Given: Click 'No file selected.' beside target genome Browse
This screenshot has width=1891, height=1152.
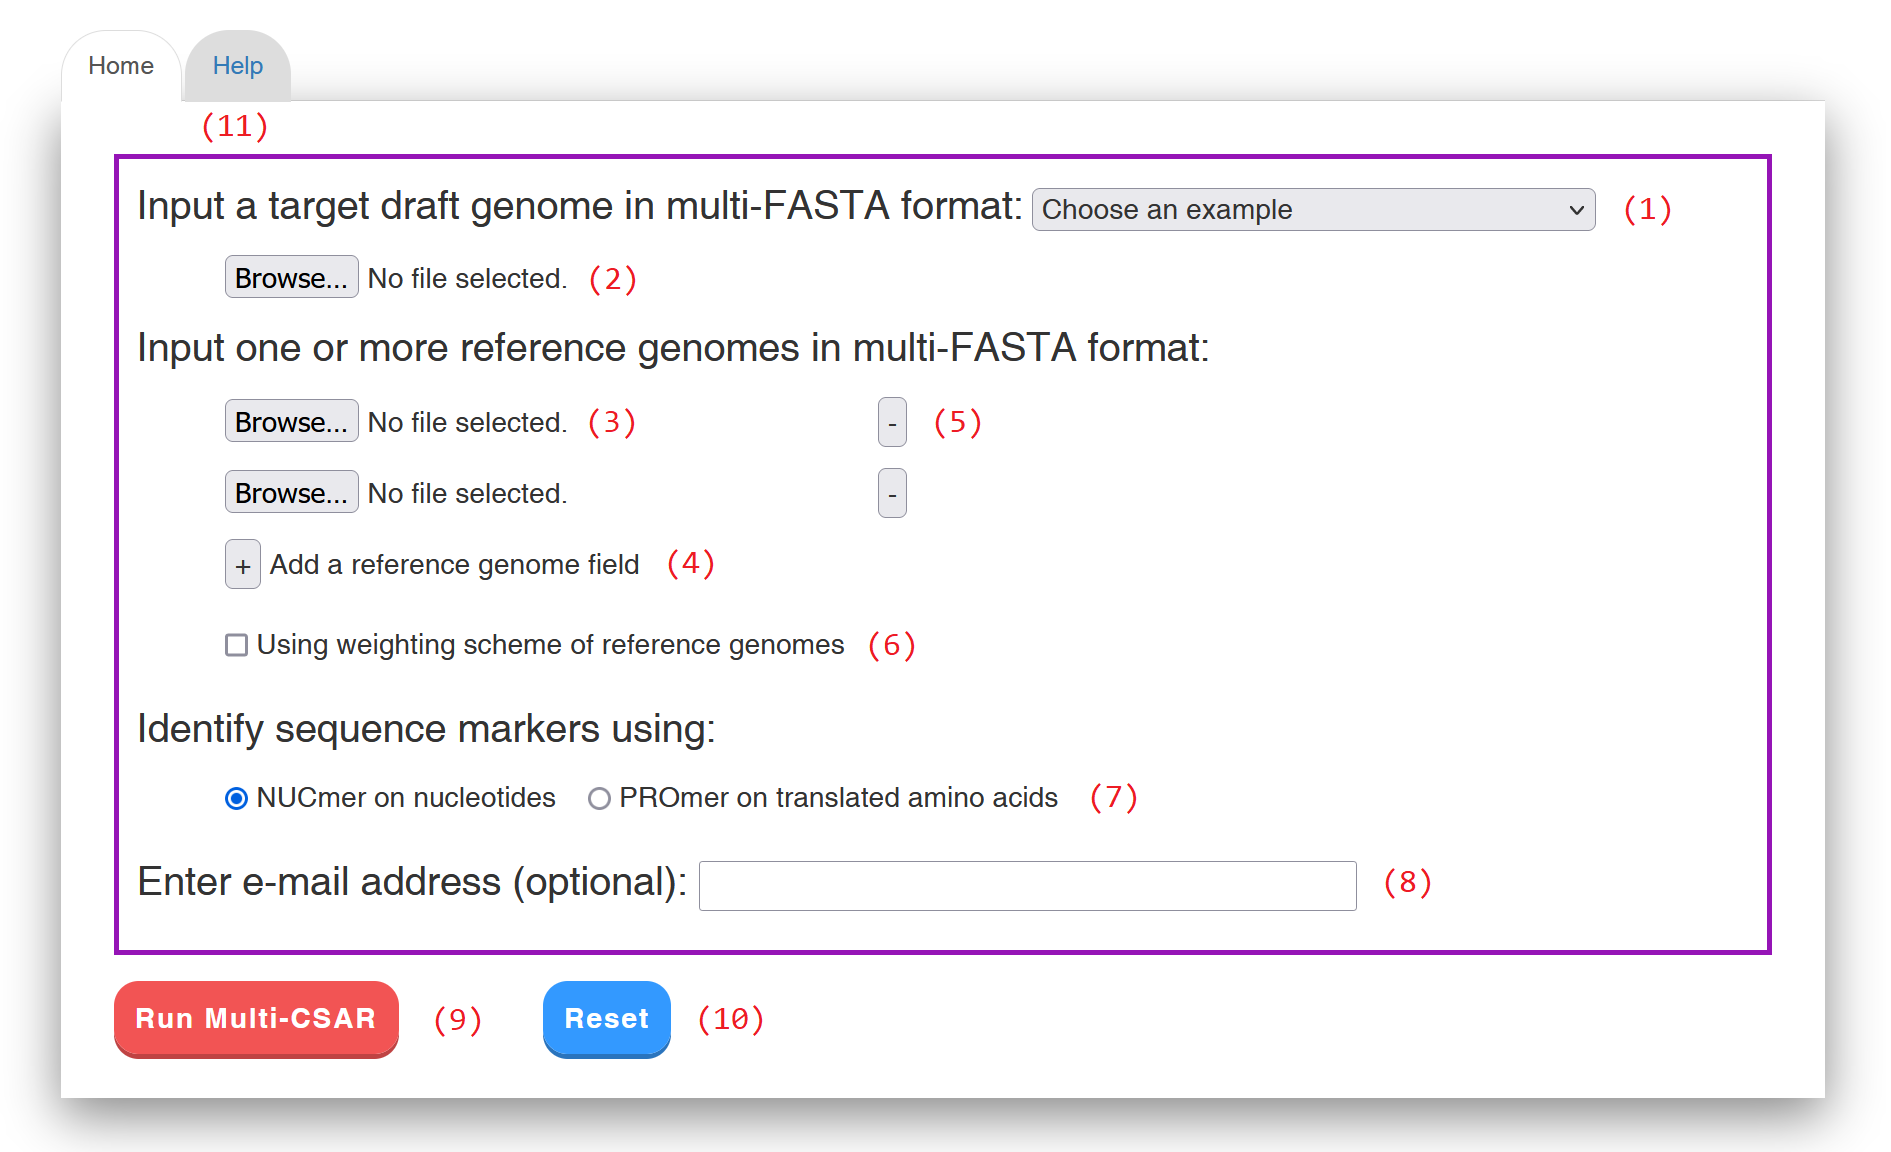Looking at the screenshot, I should pos(467,278).
